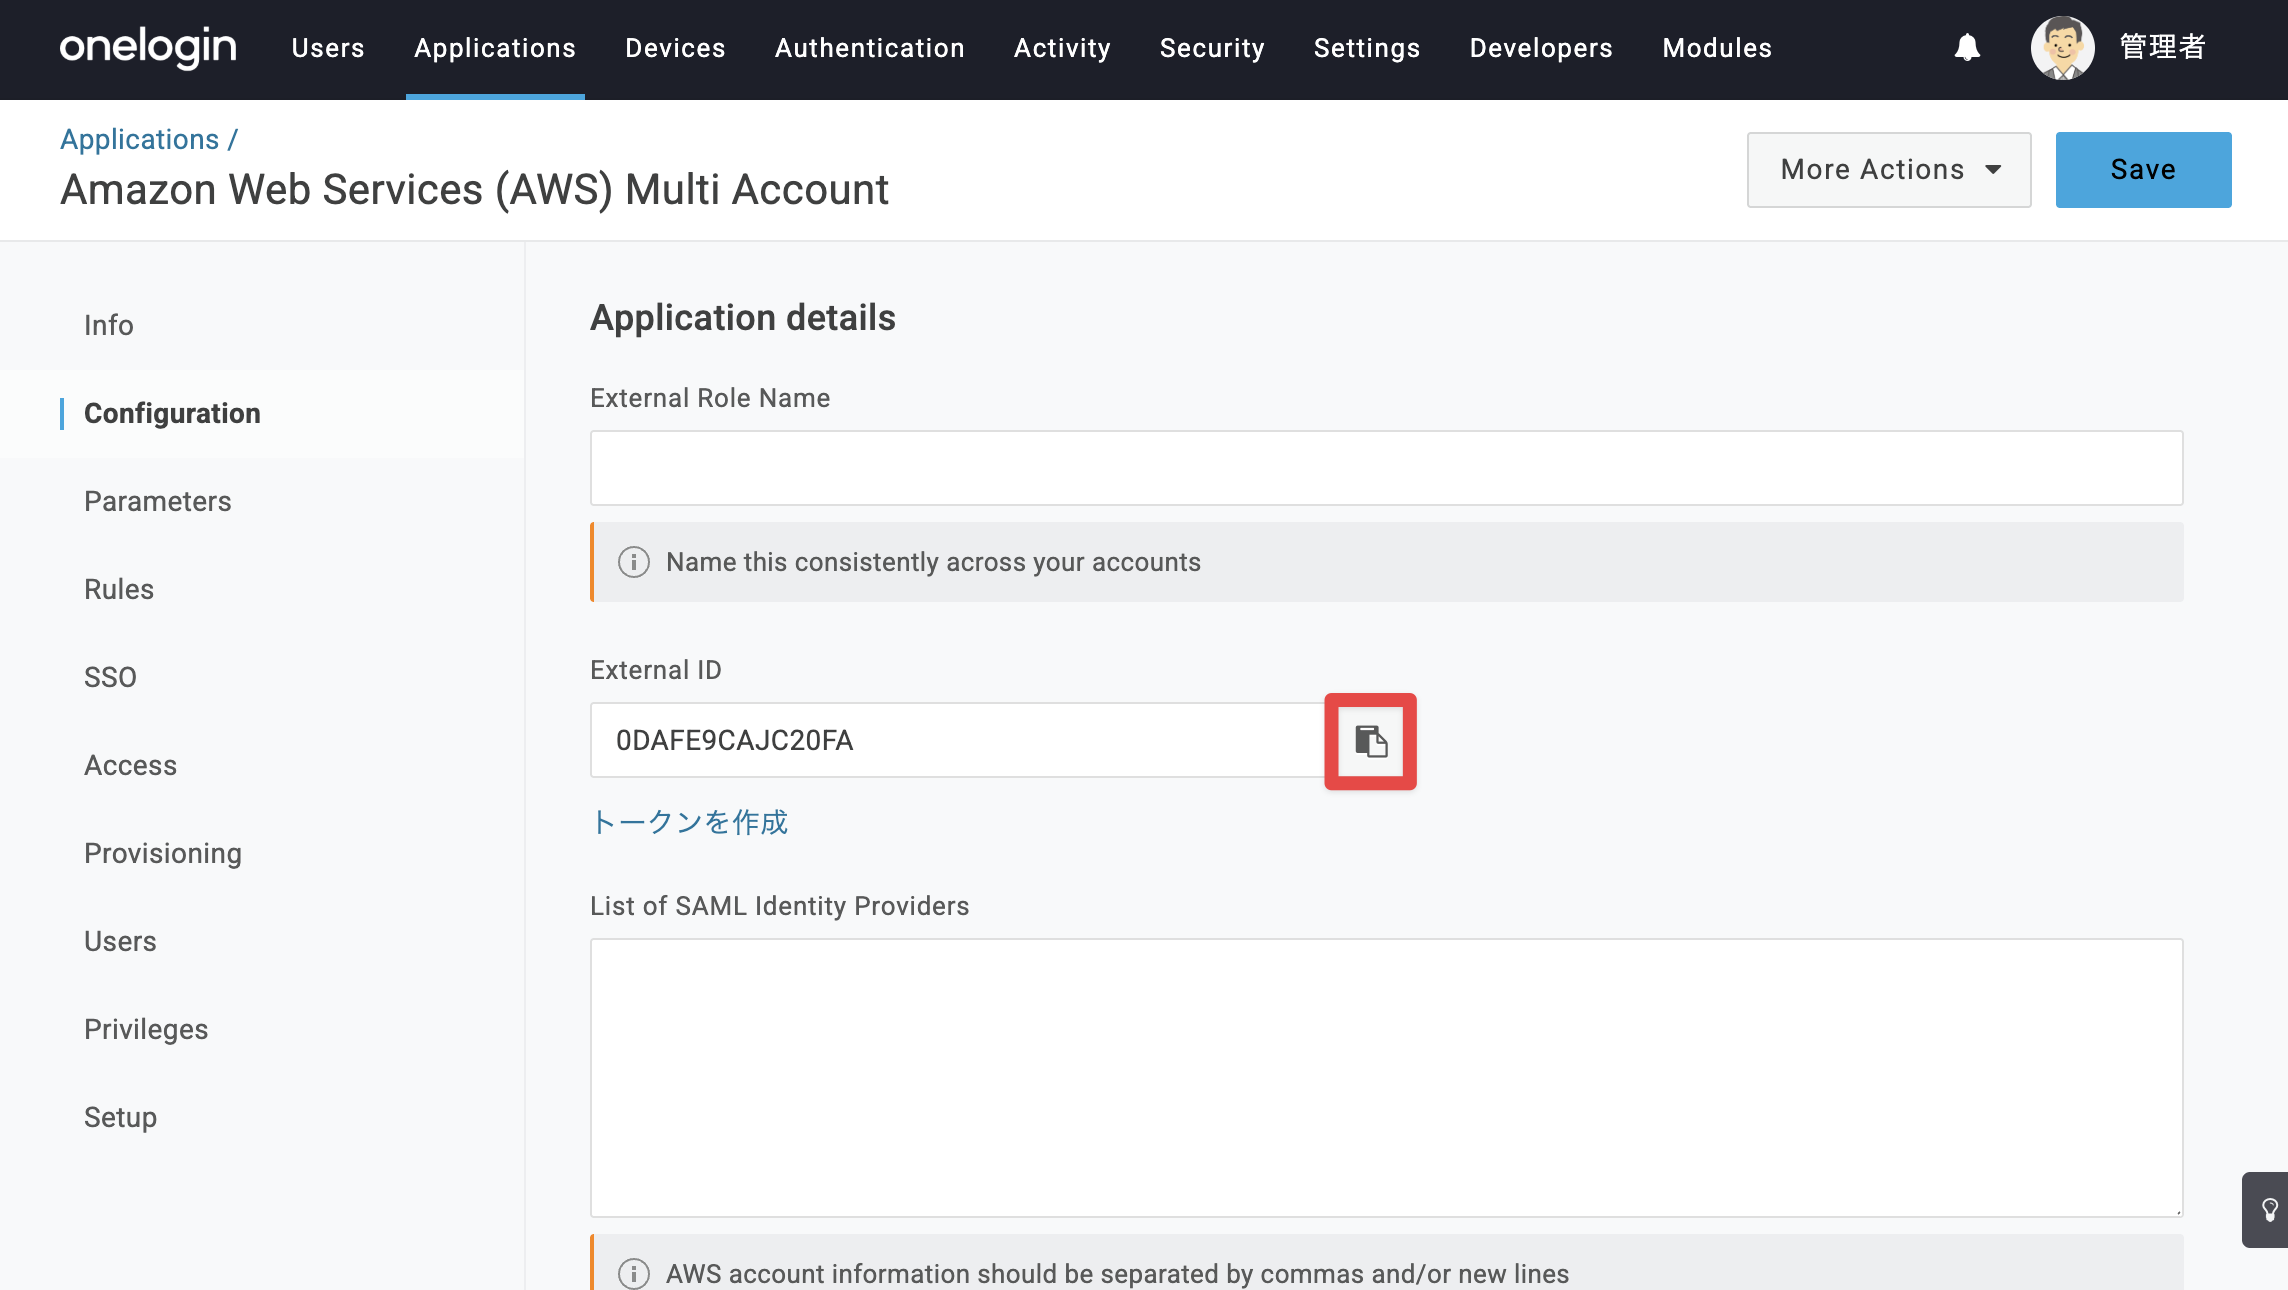Screen dimensions: 2288x1290
Task: Open the lightbulb help widget
Action: tap(2268, 1210)
